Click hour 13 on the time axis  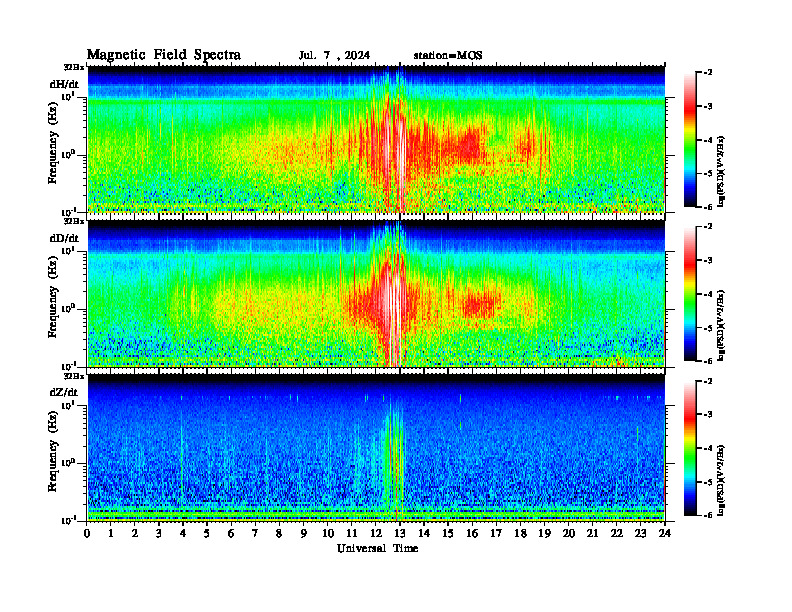point(400,533)
